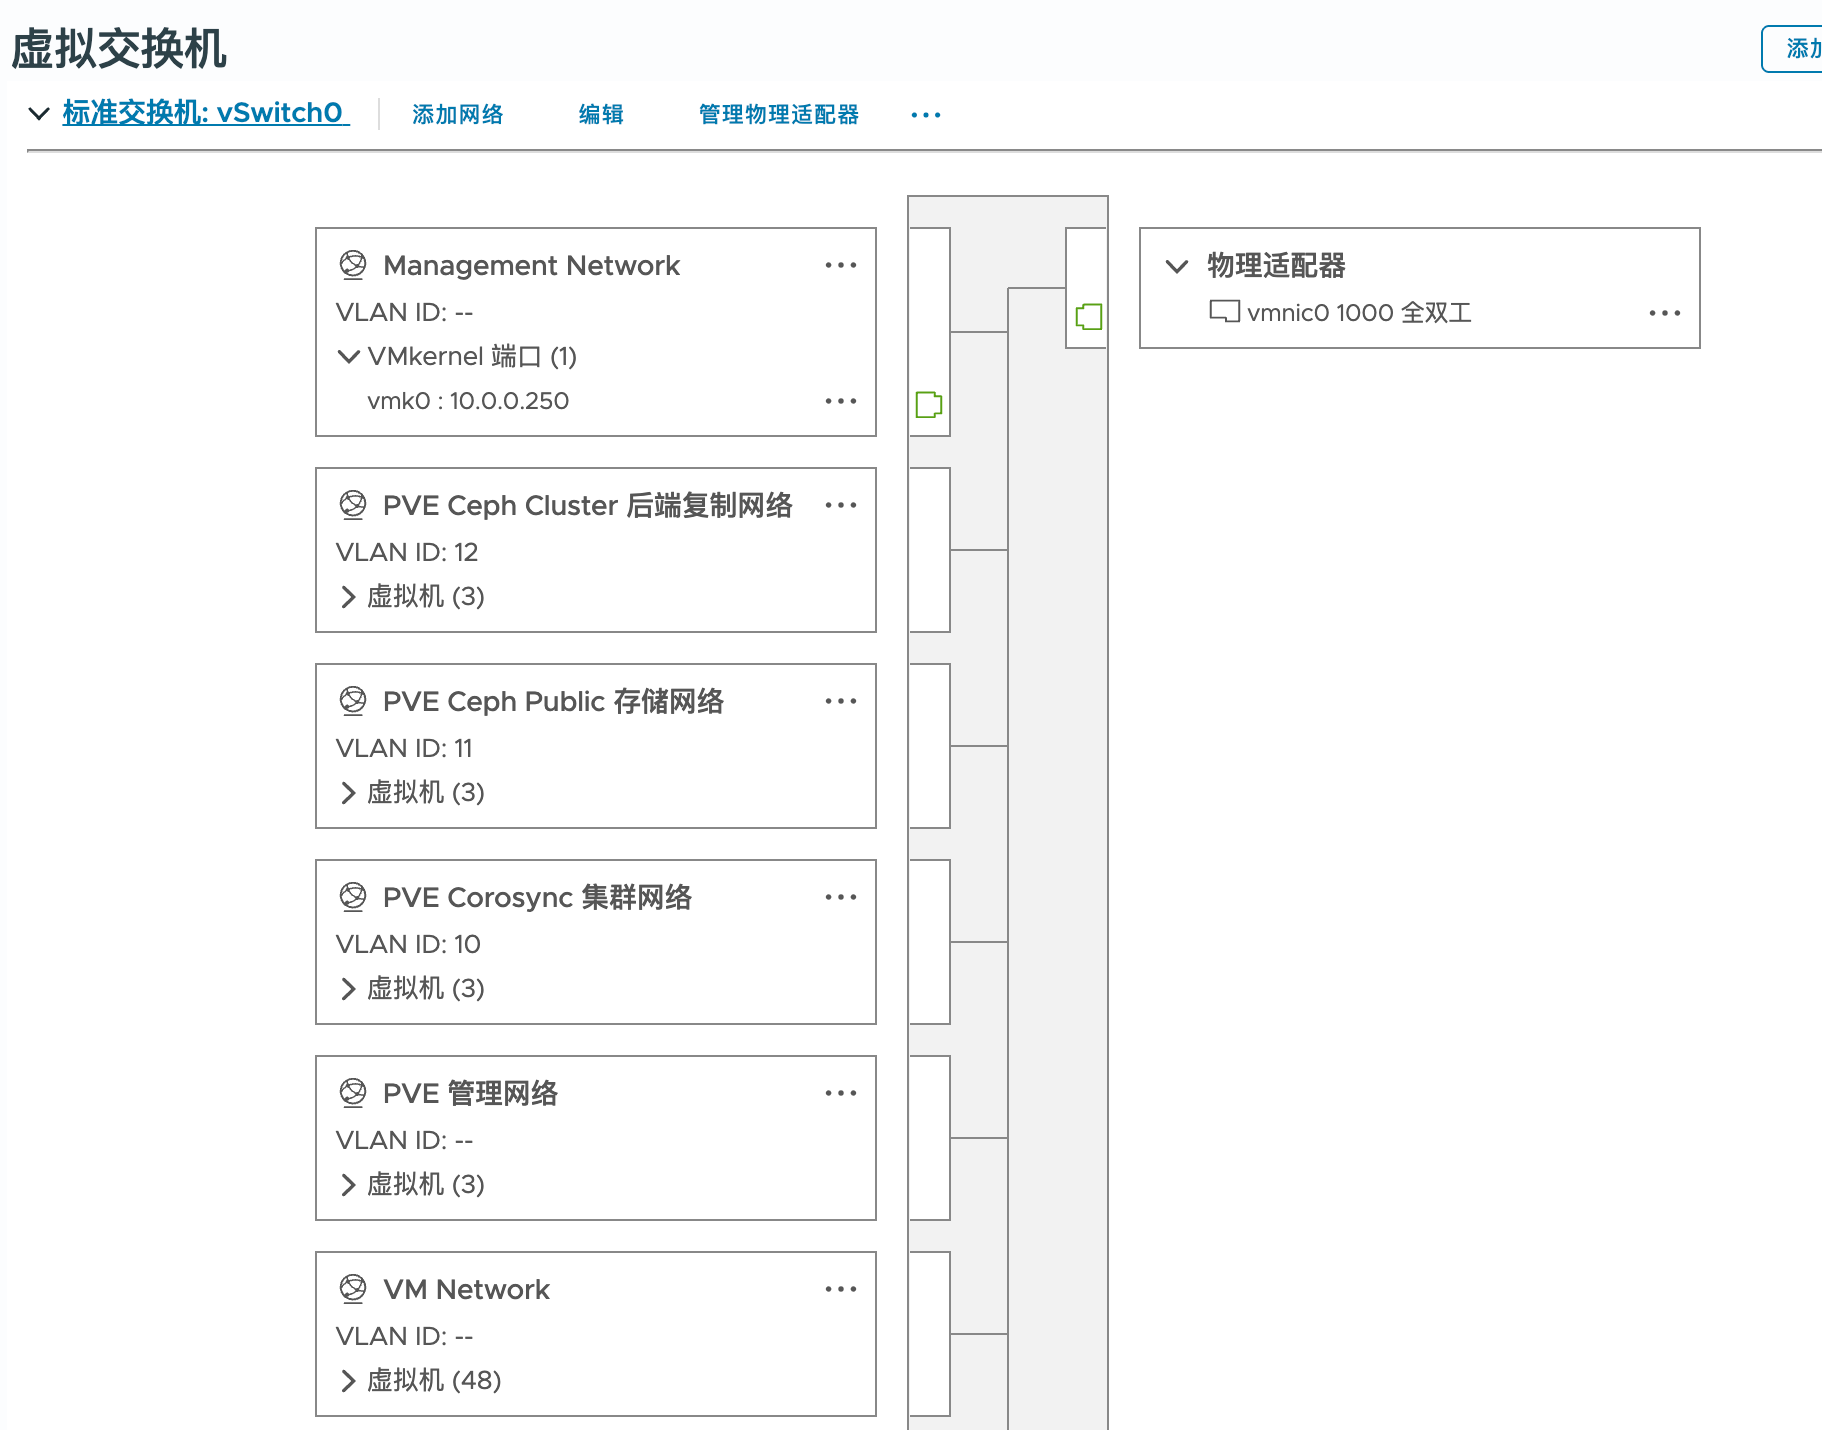The image size is (1822, 1430).
Task: Click PVE 管理网络 port group icon
Action: pos(353,1093)
